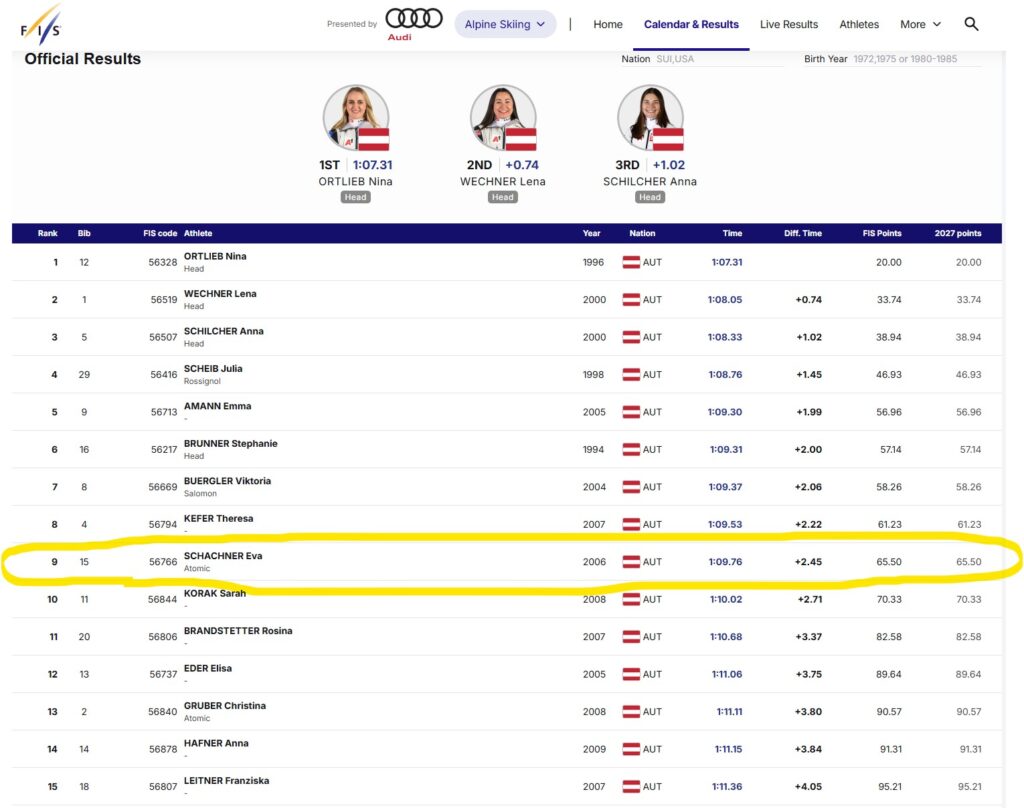Expand the More menu chevron
Image resolution: width=1024 pixels, height=808 pixels.
tap(936, 24)
